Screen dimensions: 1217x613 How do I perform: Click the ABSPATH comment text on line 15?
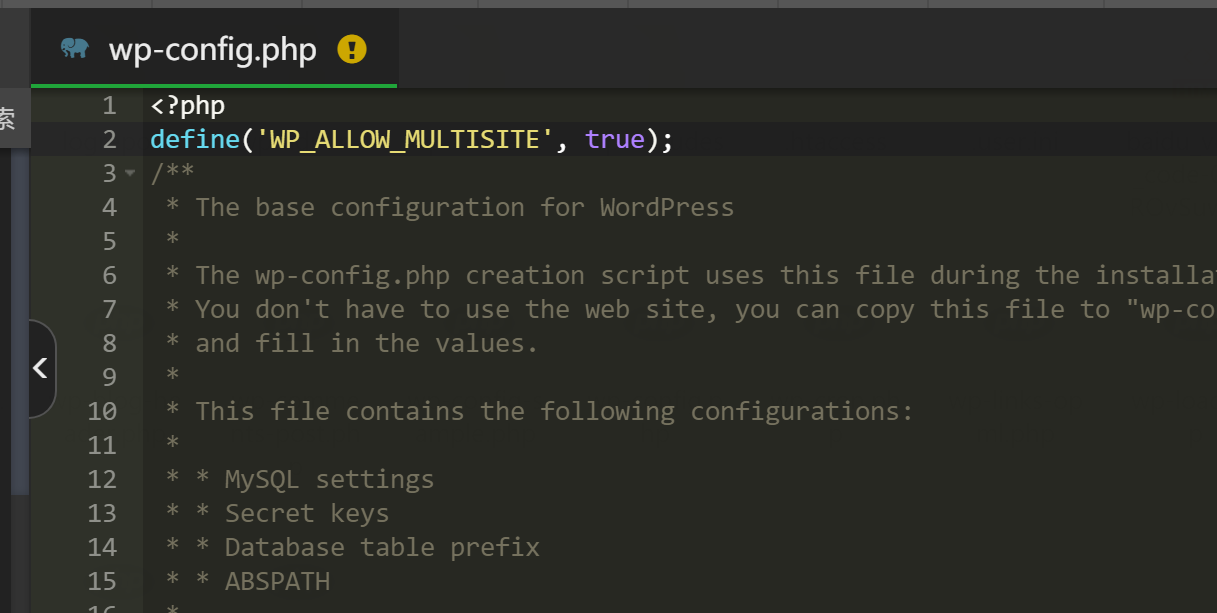(277, 581)
